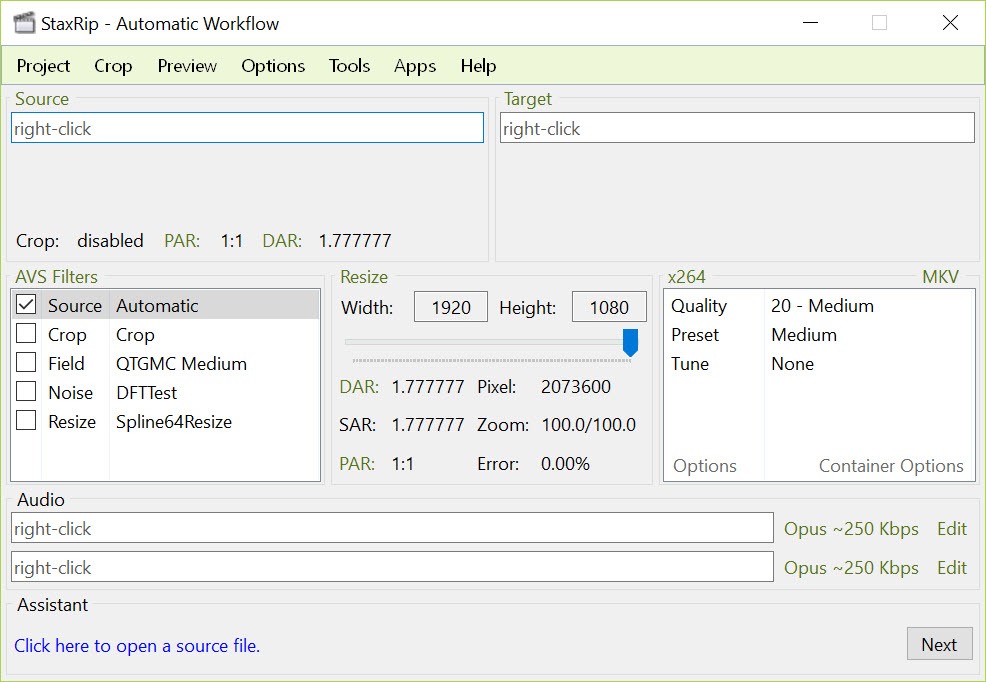This screenshot has width=986, height=682.
Task: Click the Source panel header link
Action: [x=42, y=99]
